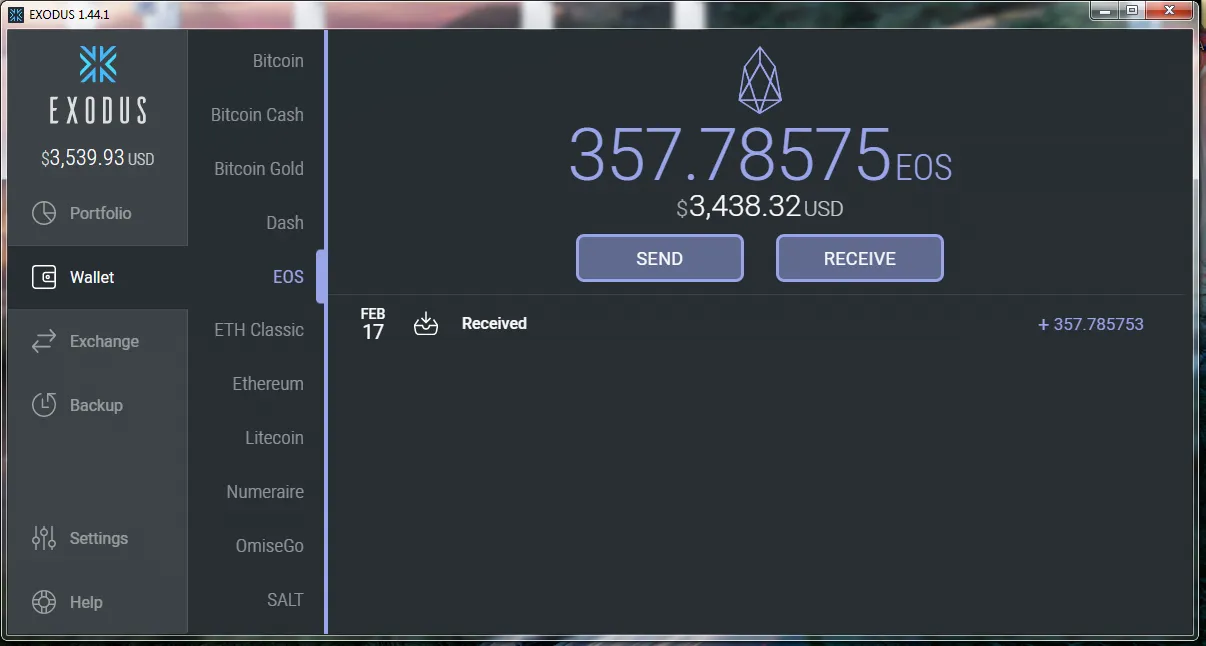Click the Backup clock icon

[x=43, y=405]
